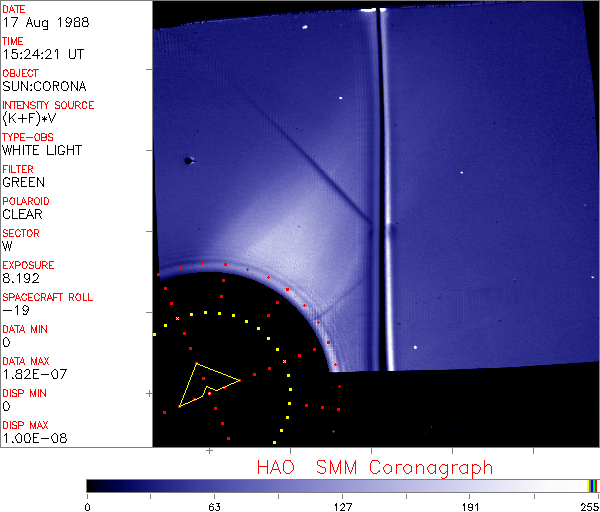Select the SUN:CORONA object value

click(44, 86)
